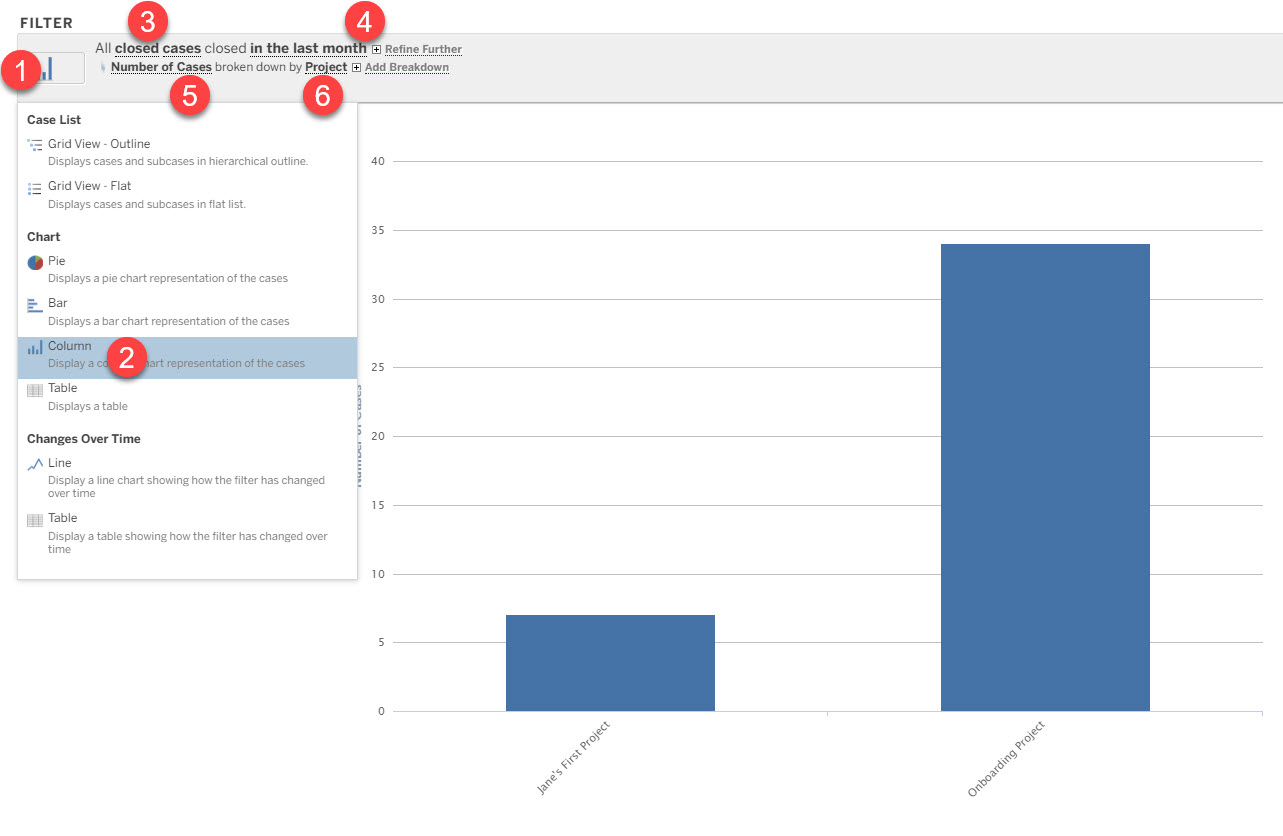Click the 'Jane's First Project' axis label

point(573,758)
